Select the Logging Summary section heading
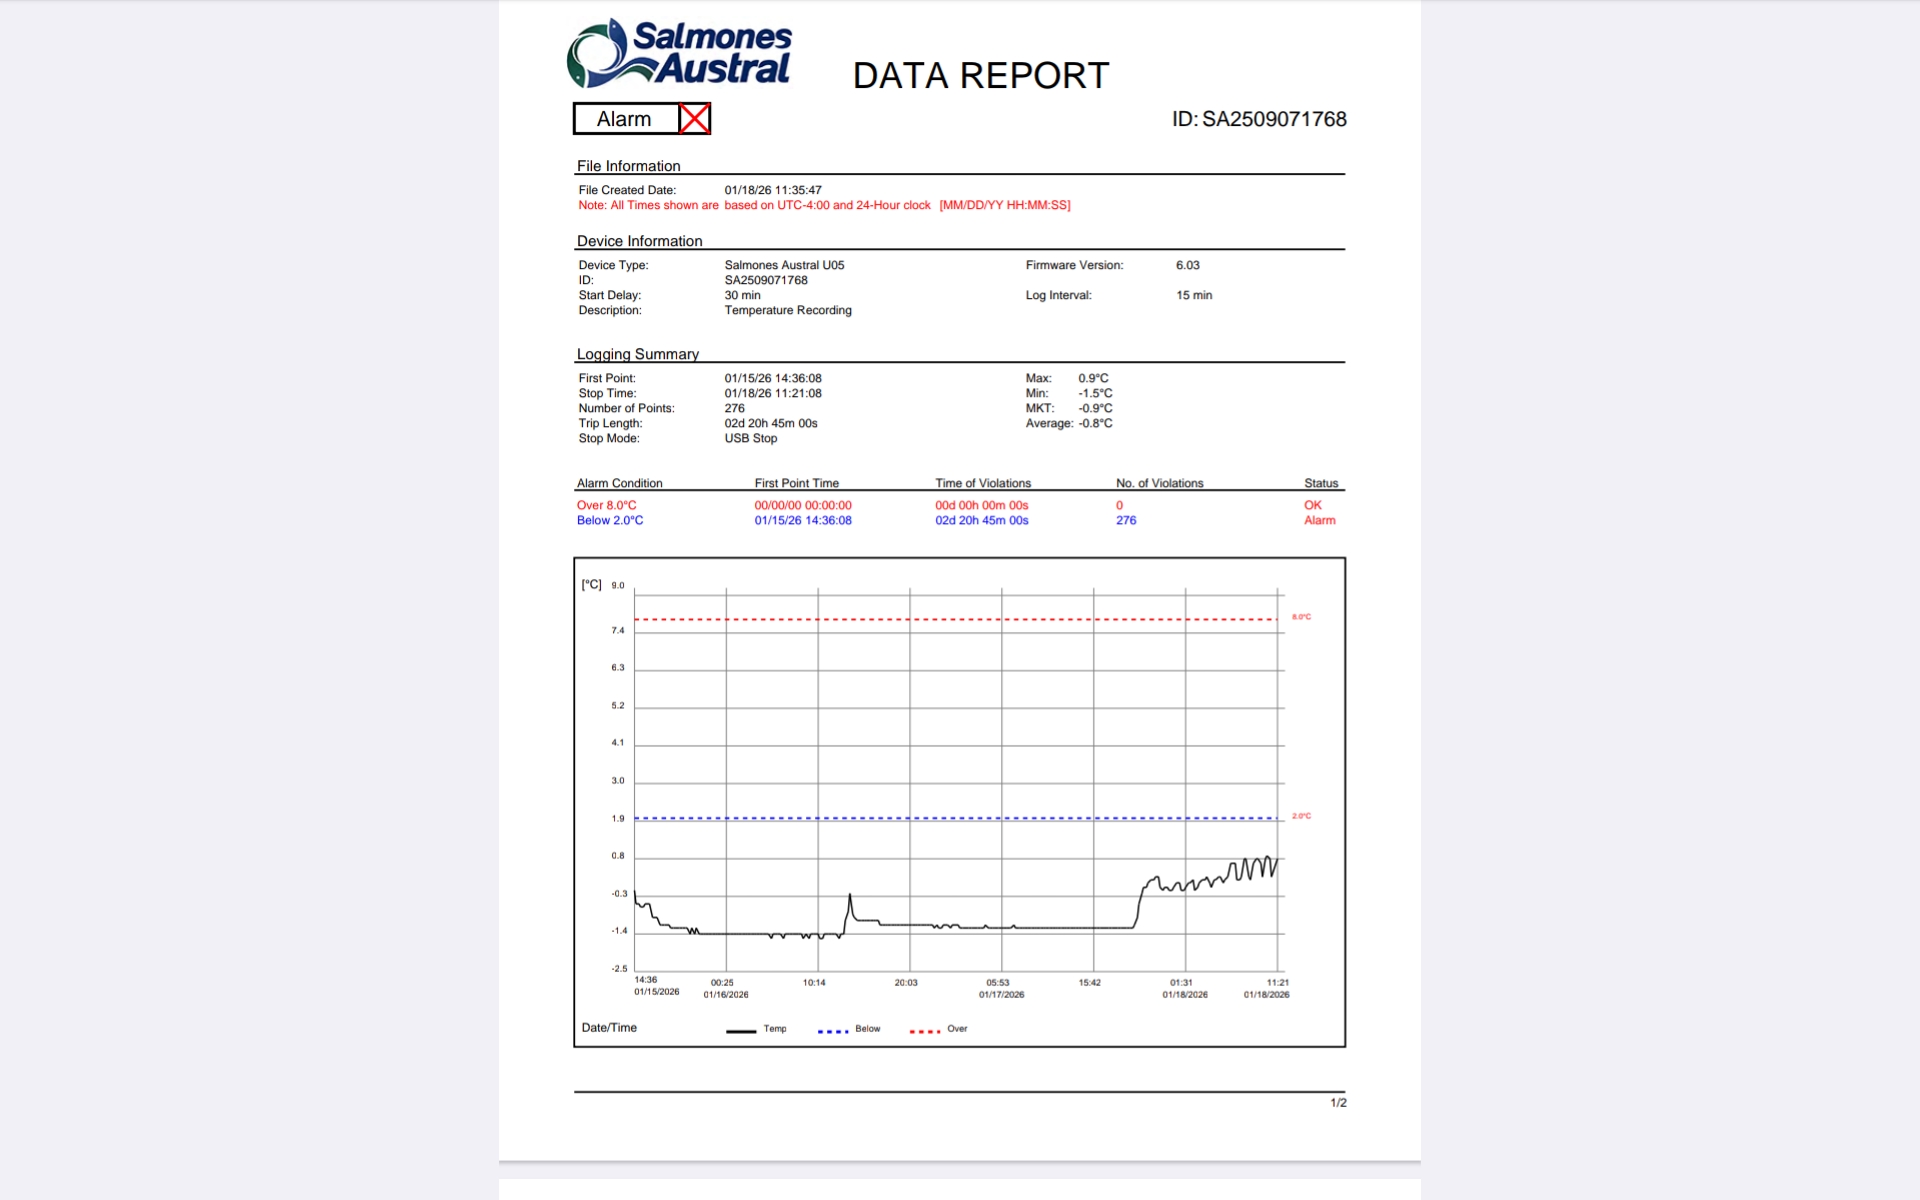 (x=637, y=354)
